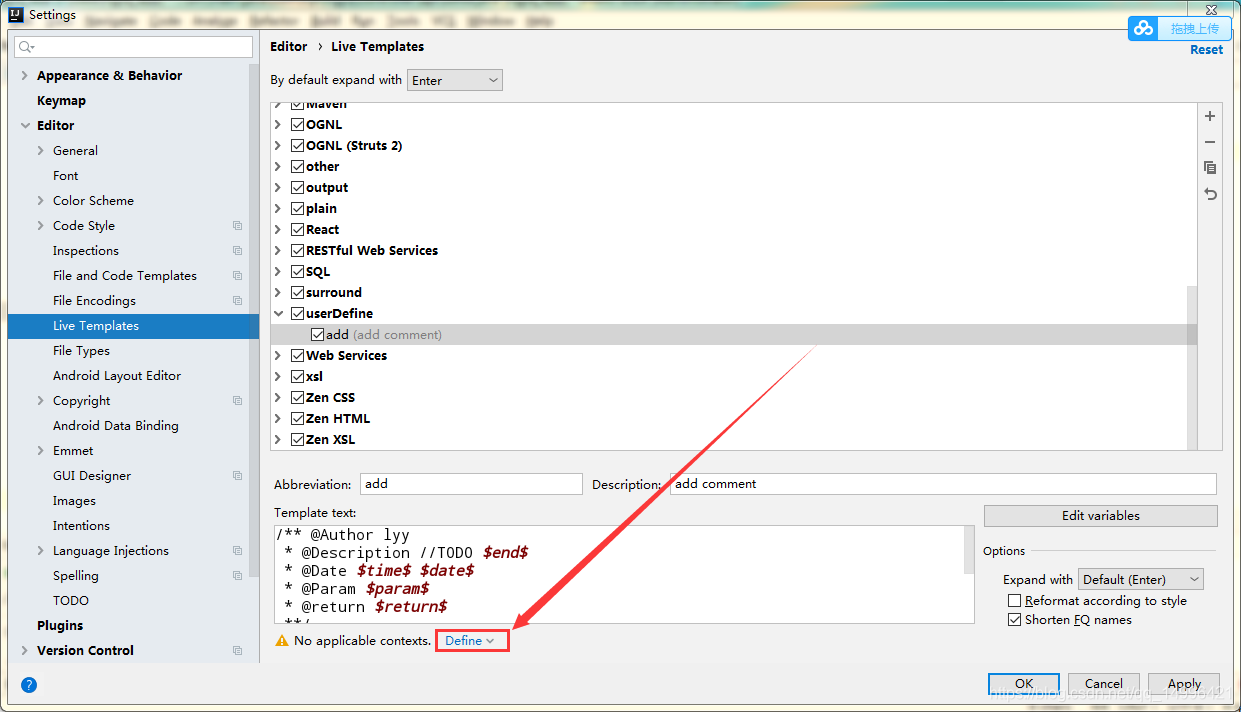Image resolution: width=1241 pixels, height=712 pixels.
Task: Open the Define contexts dropdown link
Action: click(x=470, y=641)
